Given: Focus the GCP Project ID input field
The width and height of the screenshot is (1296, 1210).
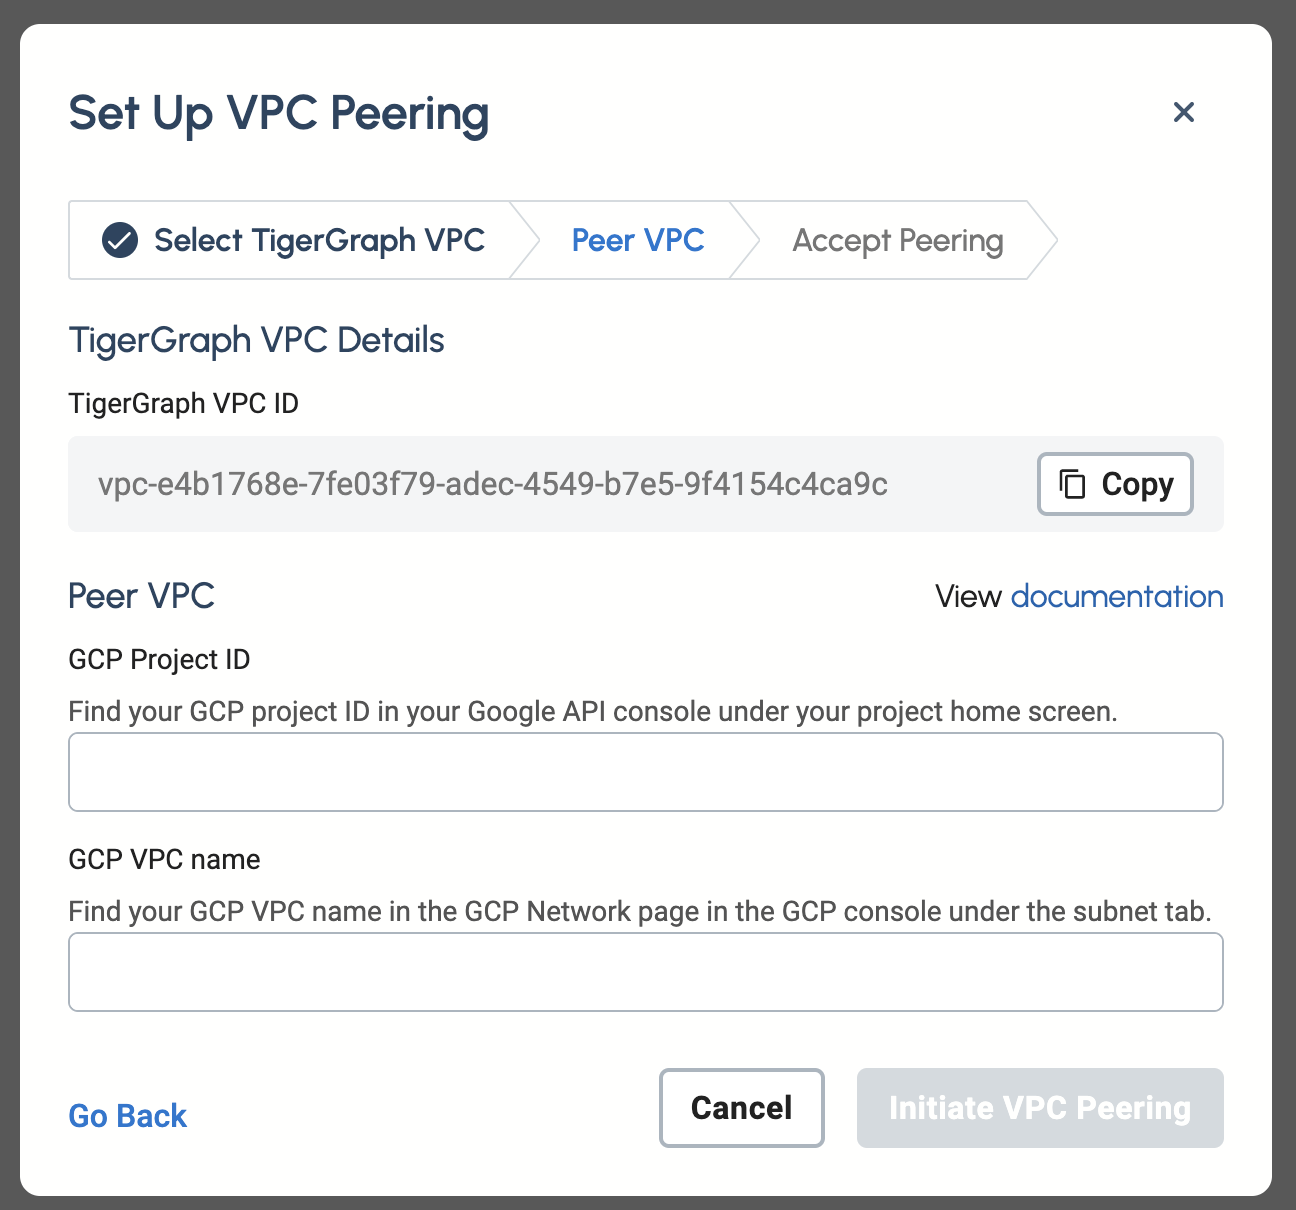Looking at the screenshot, I should (x=645, y=772).
